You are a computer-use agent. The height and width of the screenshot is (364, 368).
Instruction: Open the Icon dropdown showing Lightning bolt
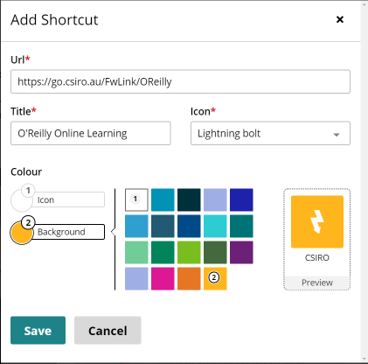point(270,133)
